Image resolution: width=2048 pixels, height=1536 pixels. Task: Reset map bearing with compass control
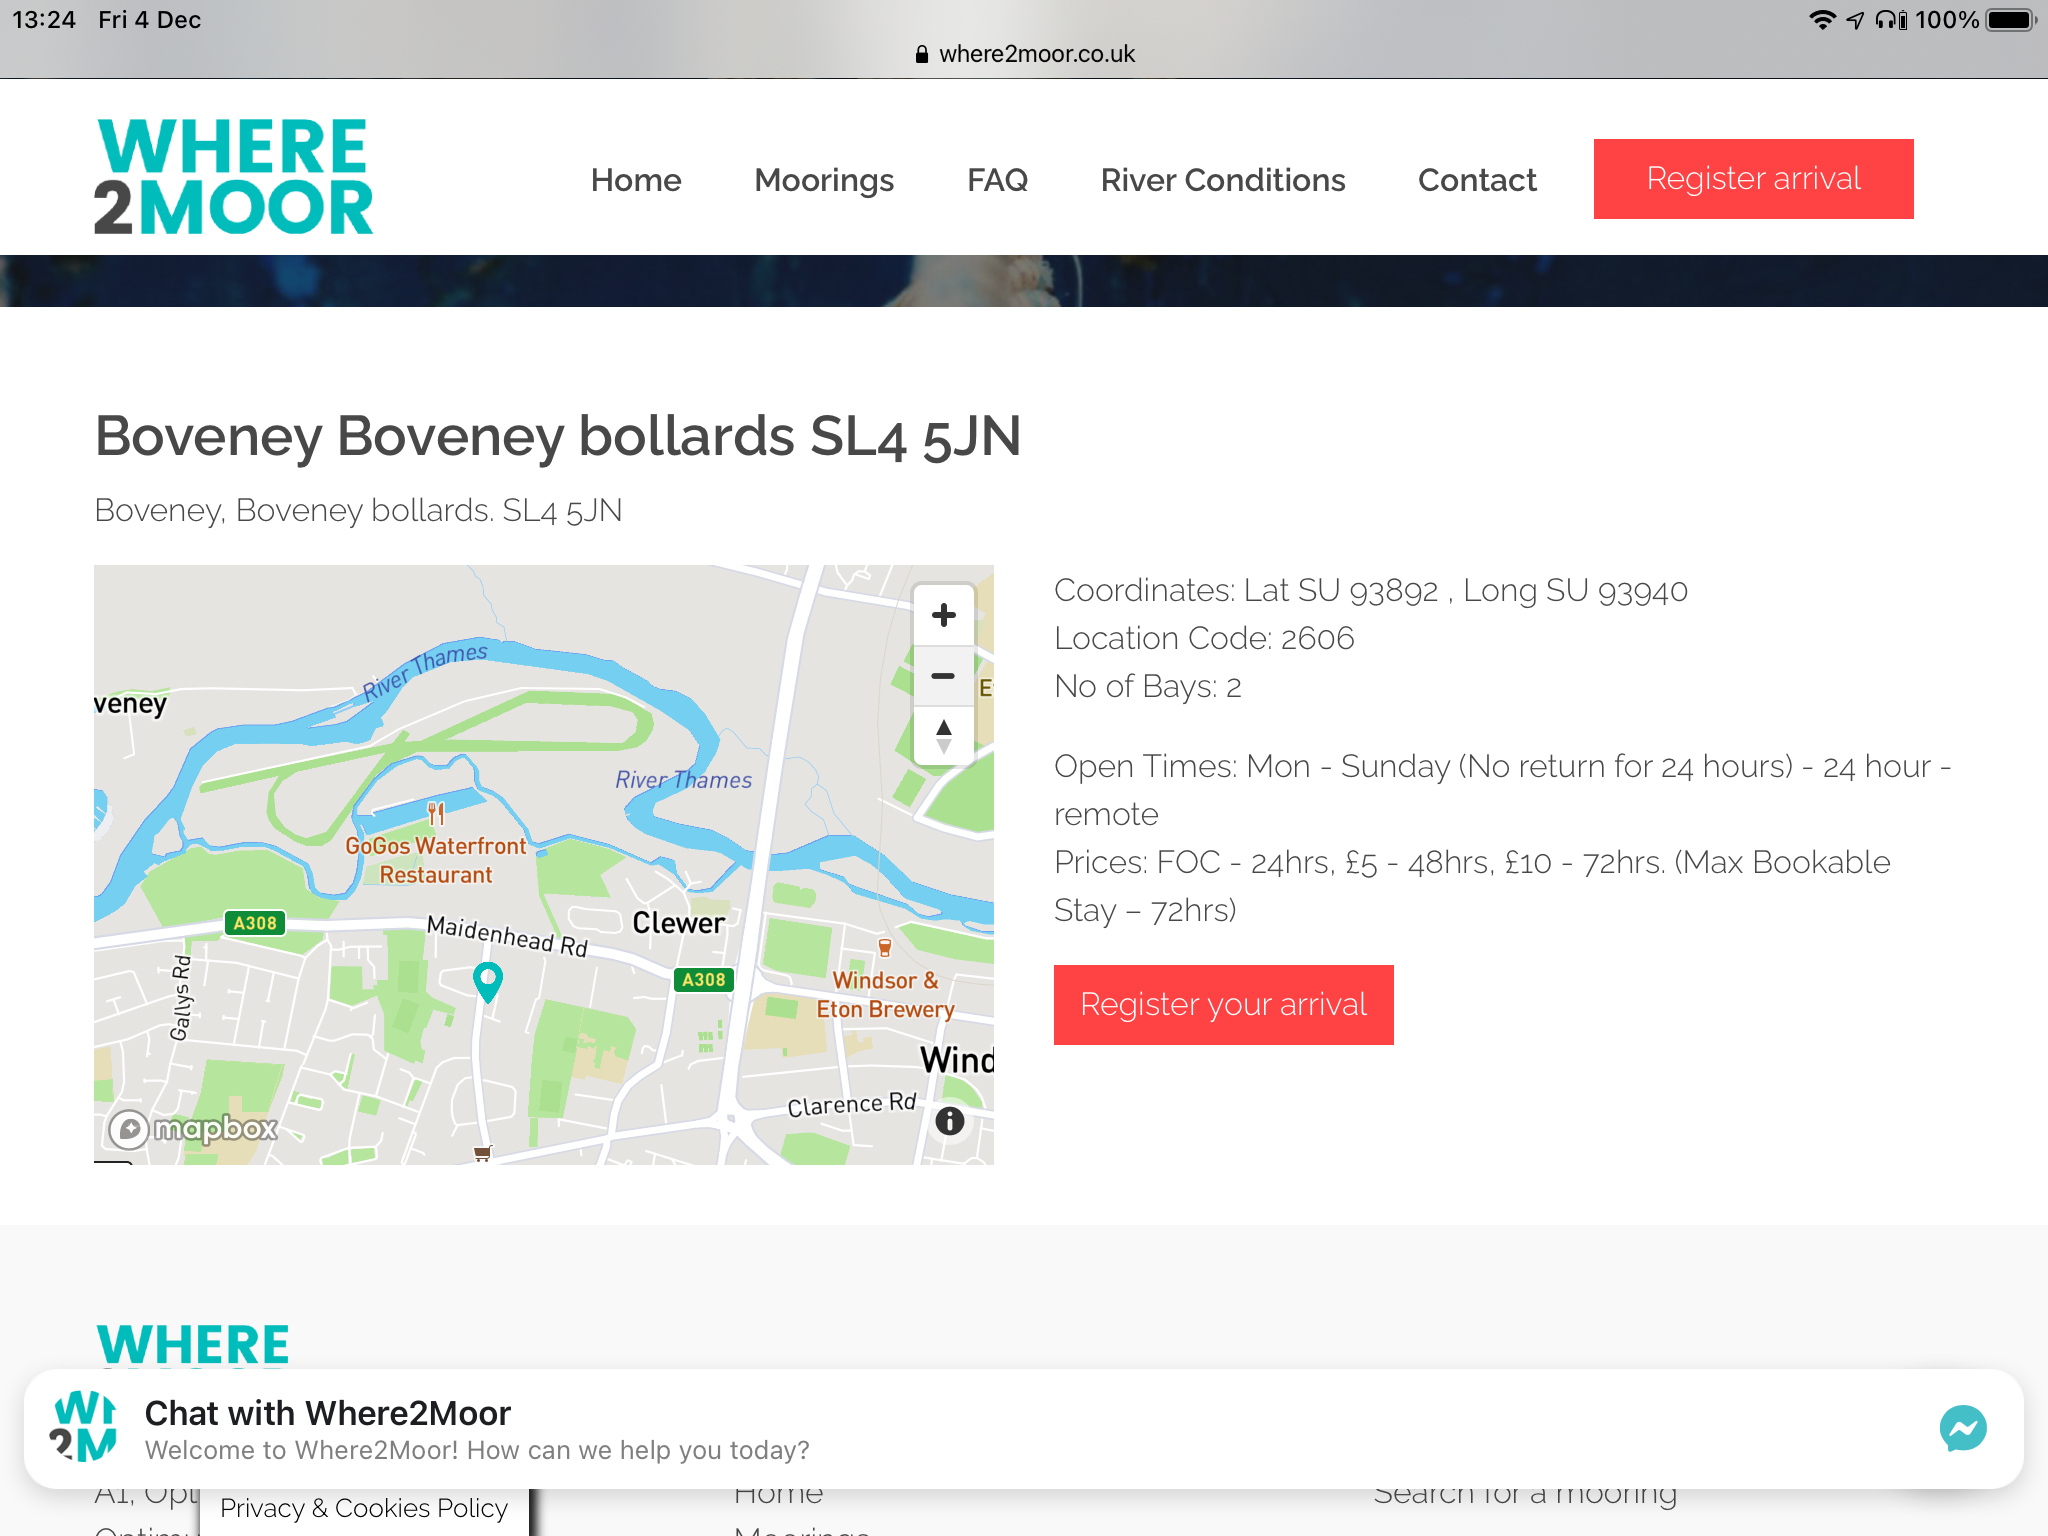tap(943, 736)
